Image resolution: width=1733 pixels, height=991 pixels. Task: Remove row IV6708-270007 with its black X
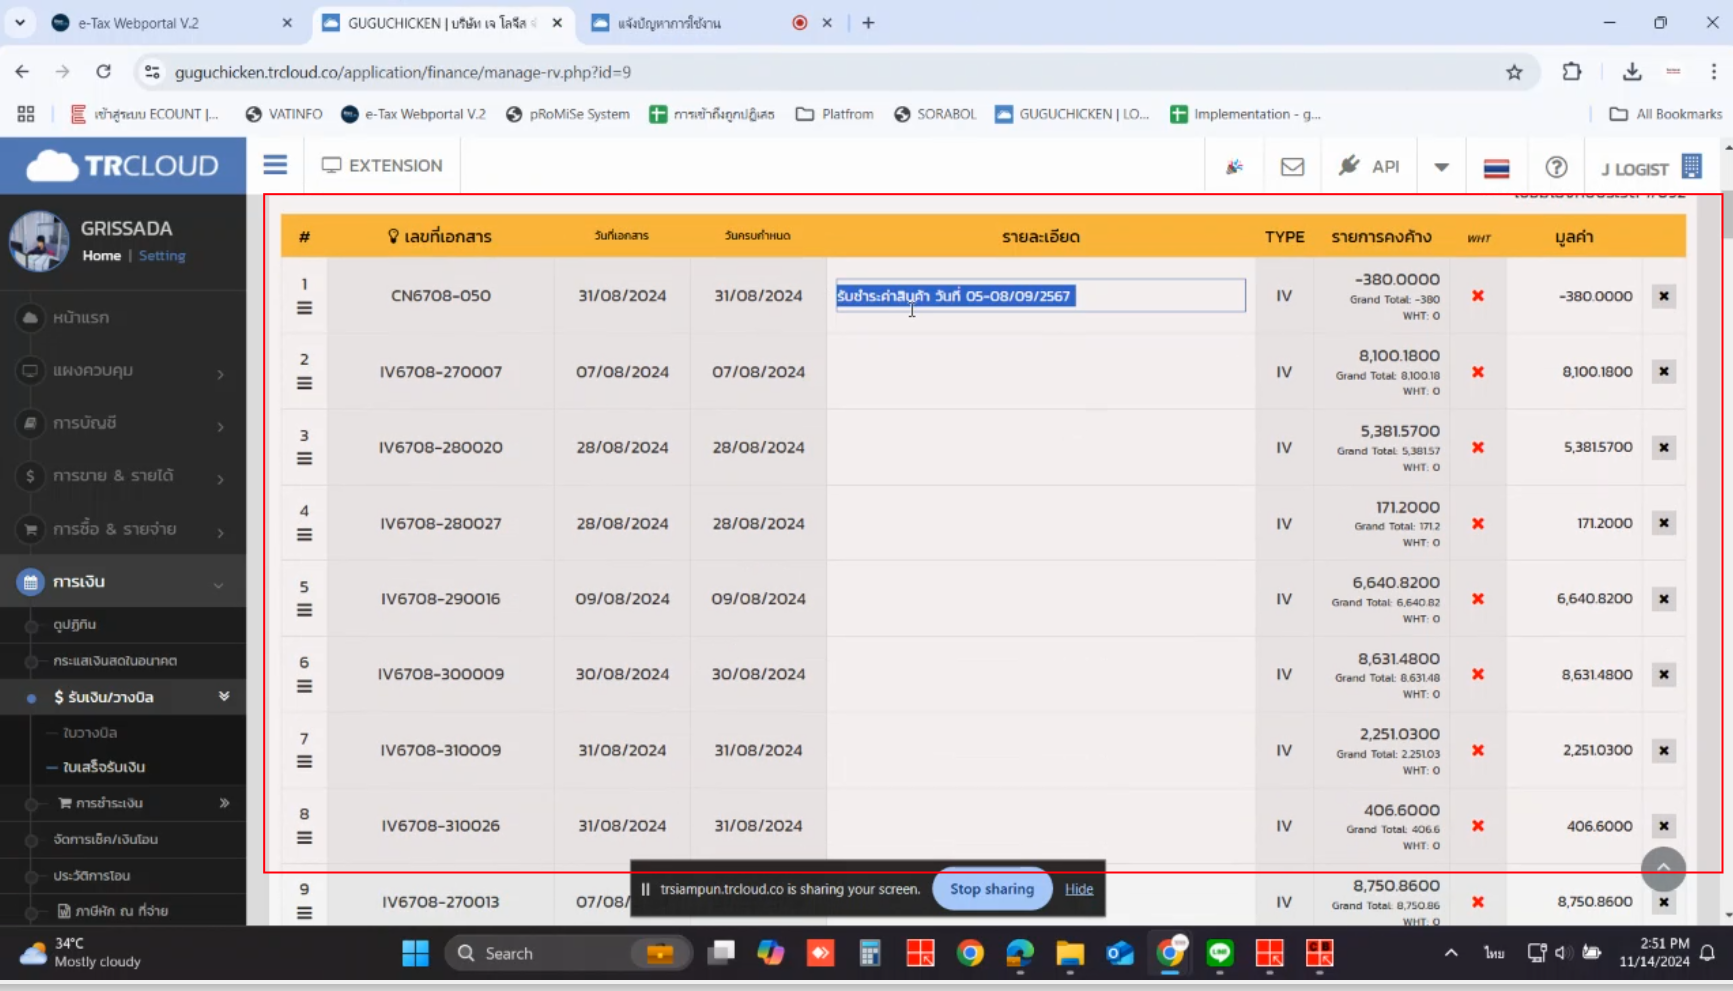1664,372
